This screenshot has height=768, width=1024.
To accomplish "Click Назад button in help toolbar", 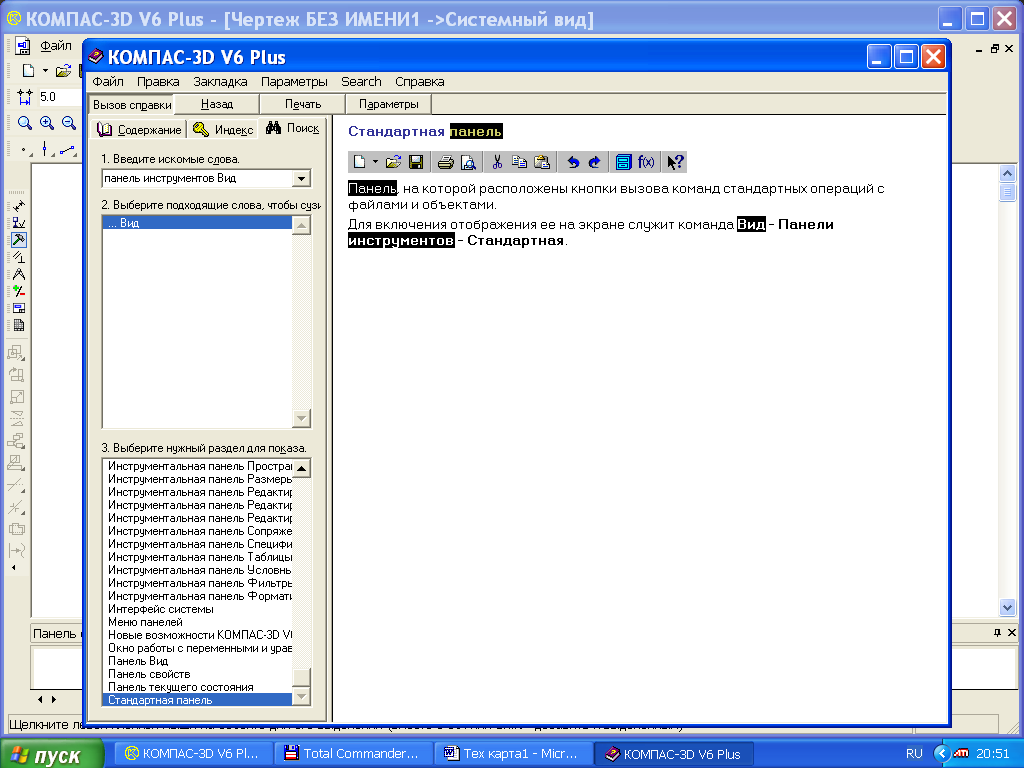I will pyautogui.click(x=217, y=104).
